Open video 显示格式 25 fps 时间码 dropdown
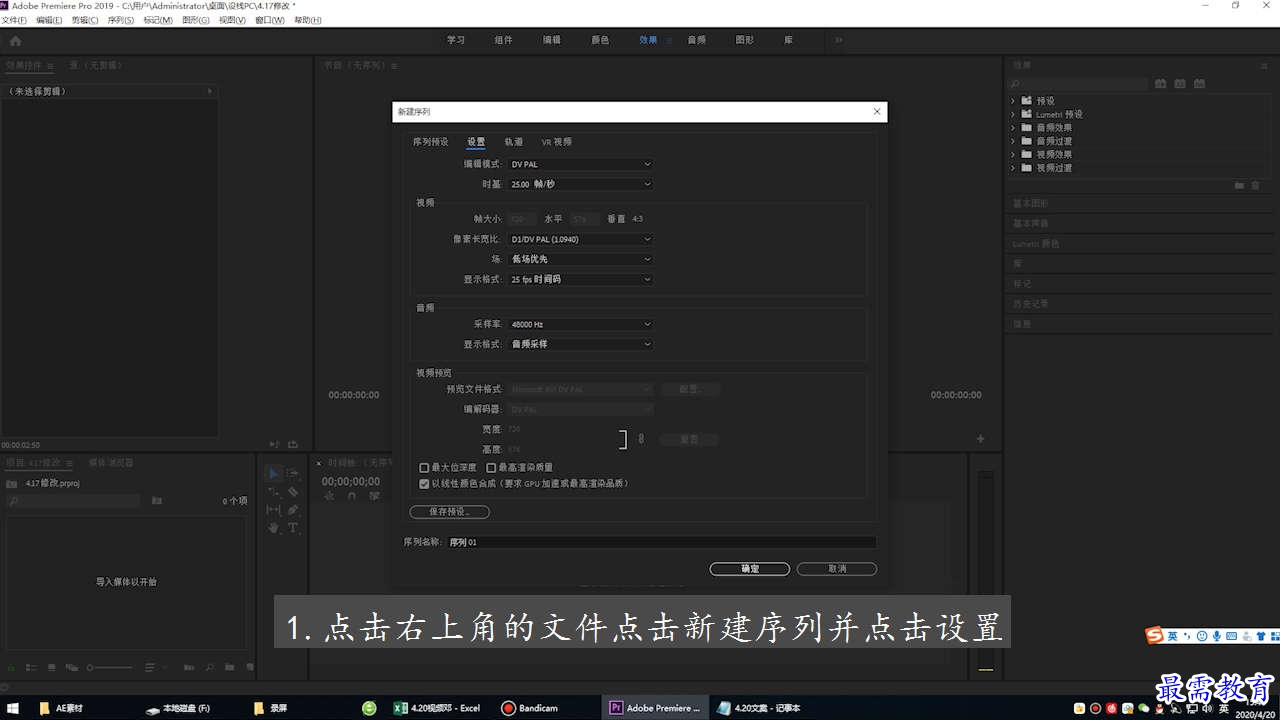The width and height of the screenshot is (1280, 720). (x=580, y=279)
